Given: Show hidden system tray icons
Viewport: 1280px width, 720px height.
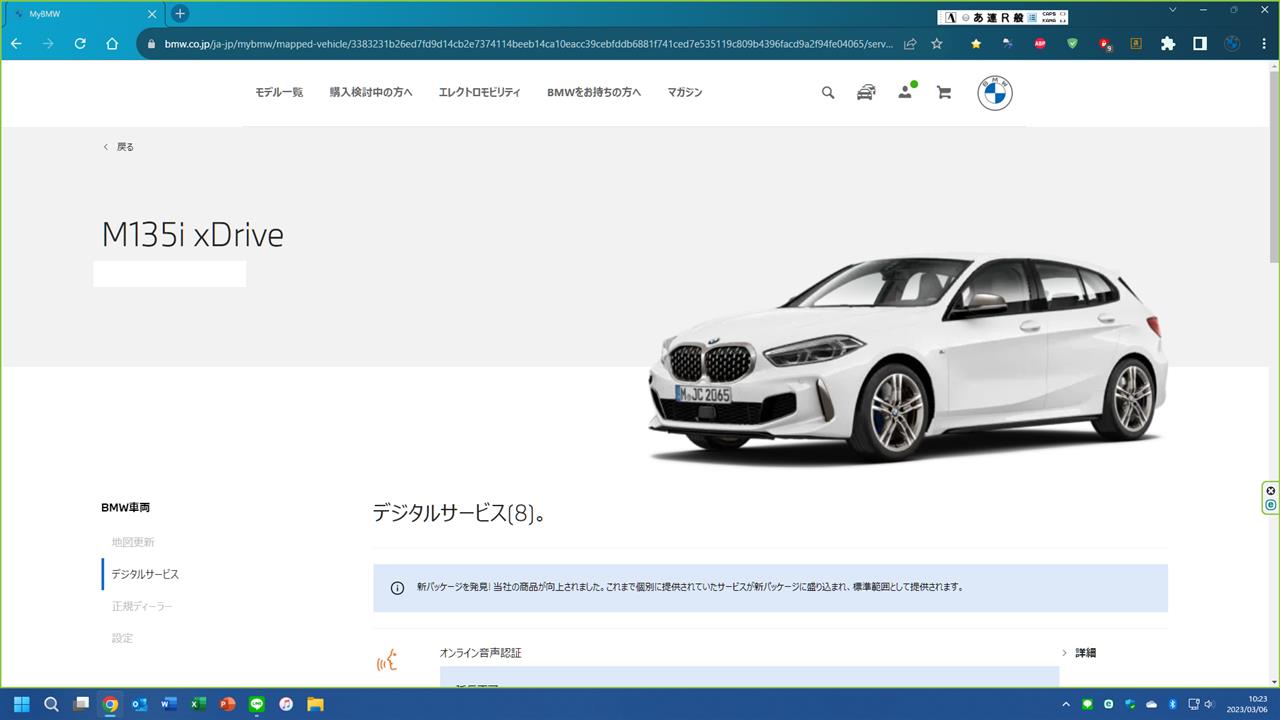Looking at the screenshot, I should point(1066,704).
